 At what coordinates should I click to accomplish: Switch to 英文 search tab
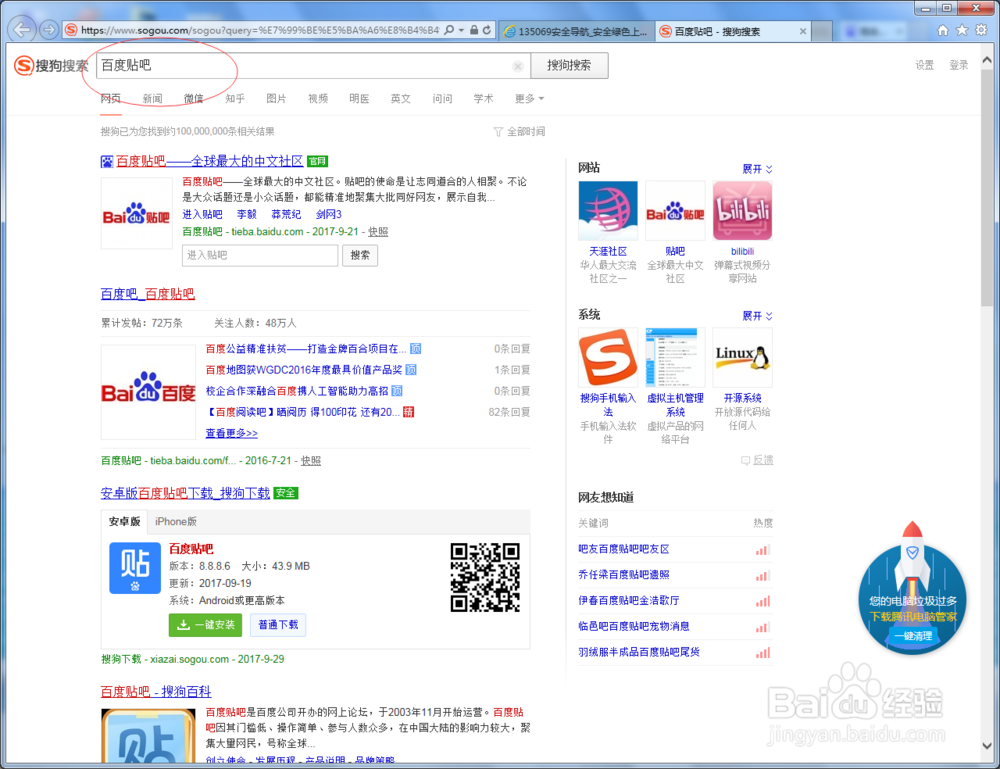[x=401, y=98]
